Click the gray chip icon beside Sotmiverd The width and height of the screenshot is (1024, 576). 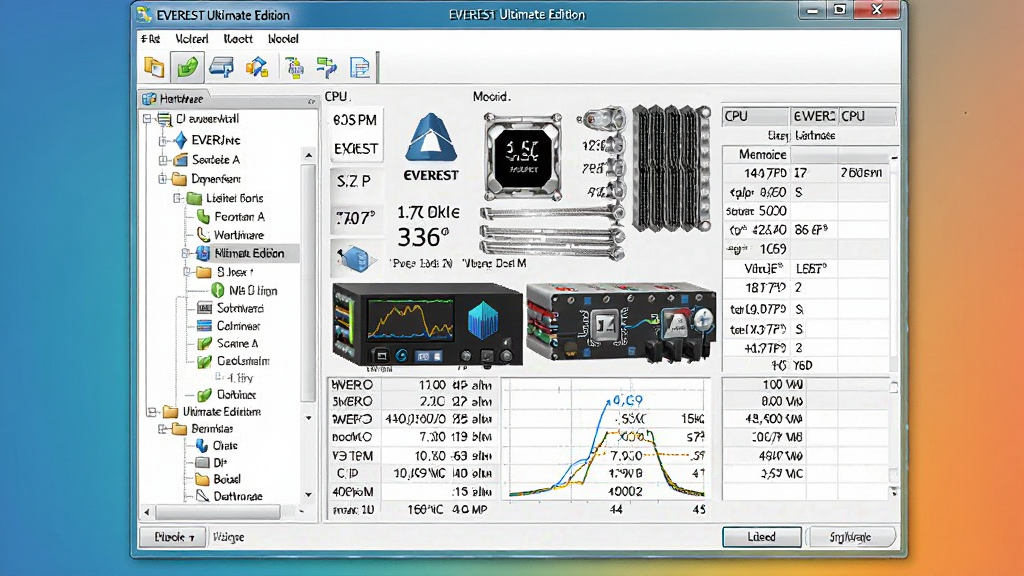[204, 308]
